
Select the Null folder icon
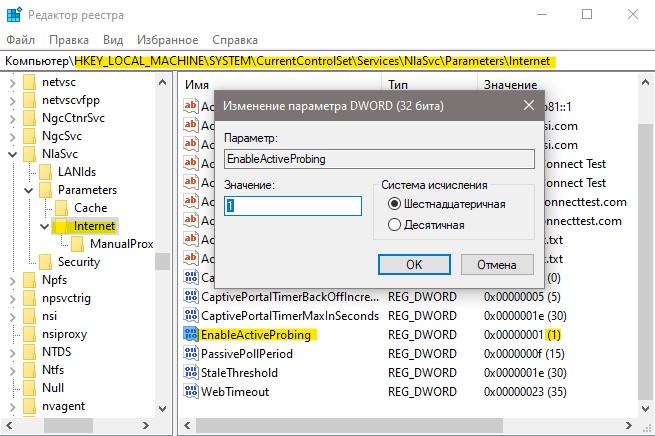click(30, 388)
